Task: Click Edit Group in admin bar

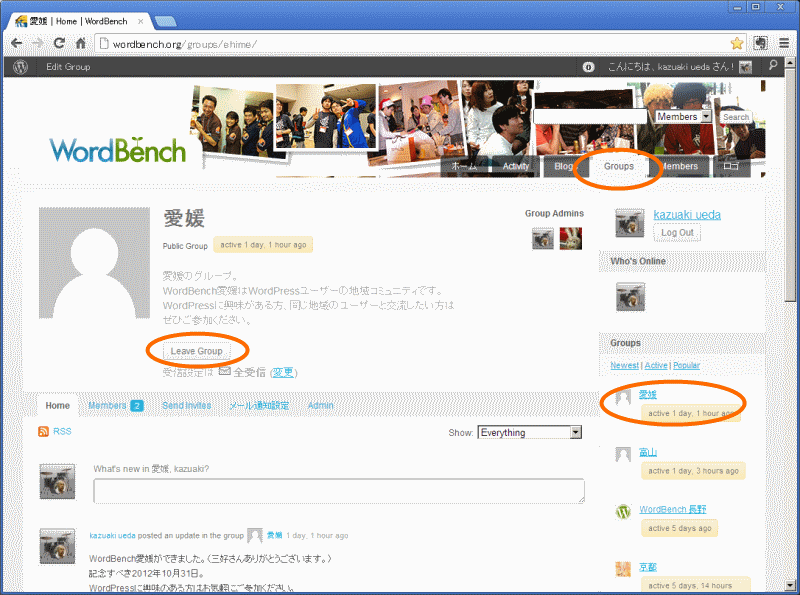Action: coord(68,67)
